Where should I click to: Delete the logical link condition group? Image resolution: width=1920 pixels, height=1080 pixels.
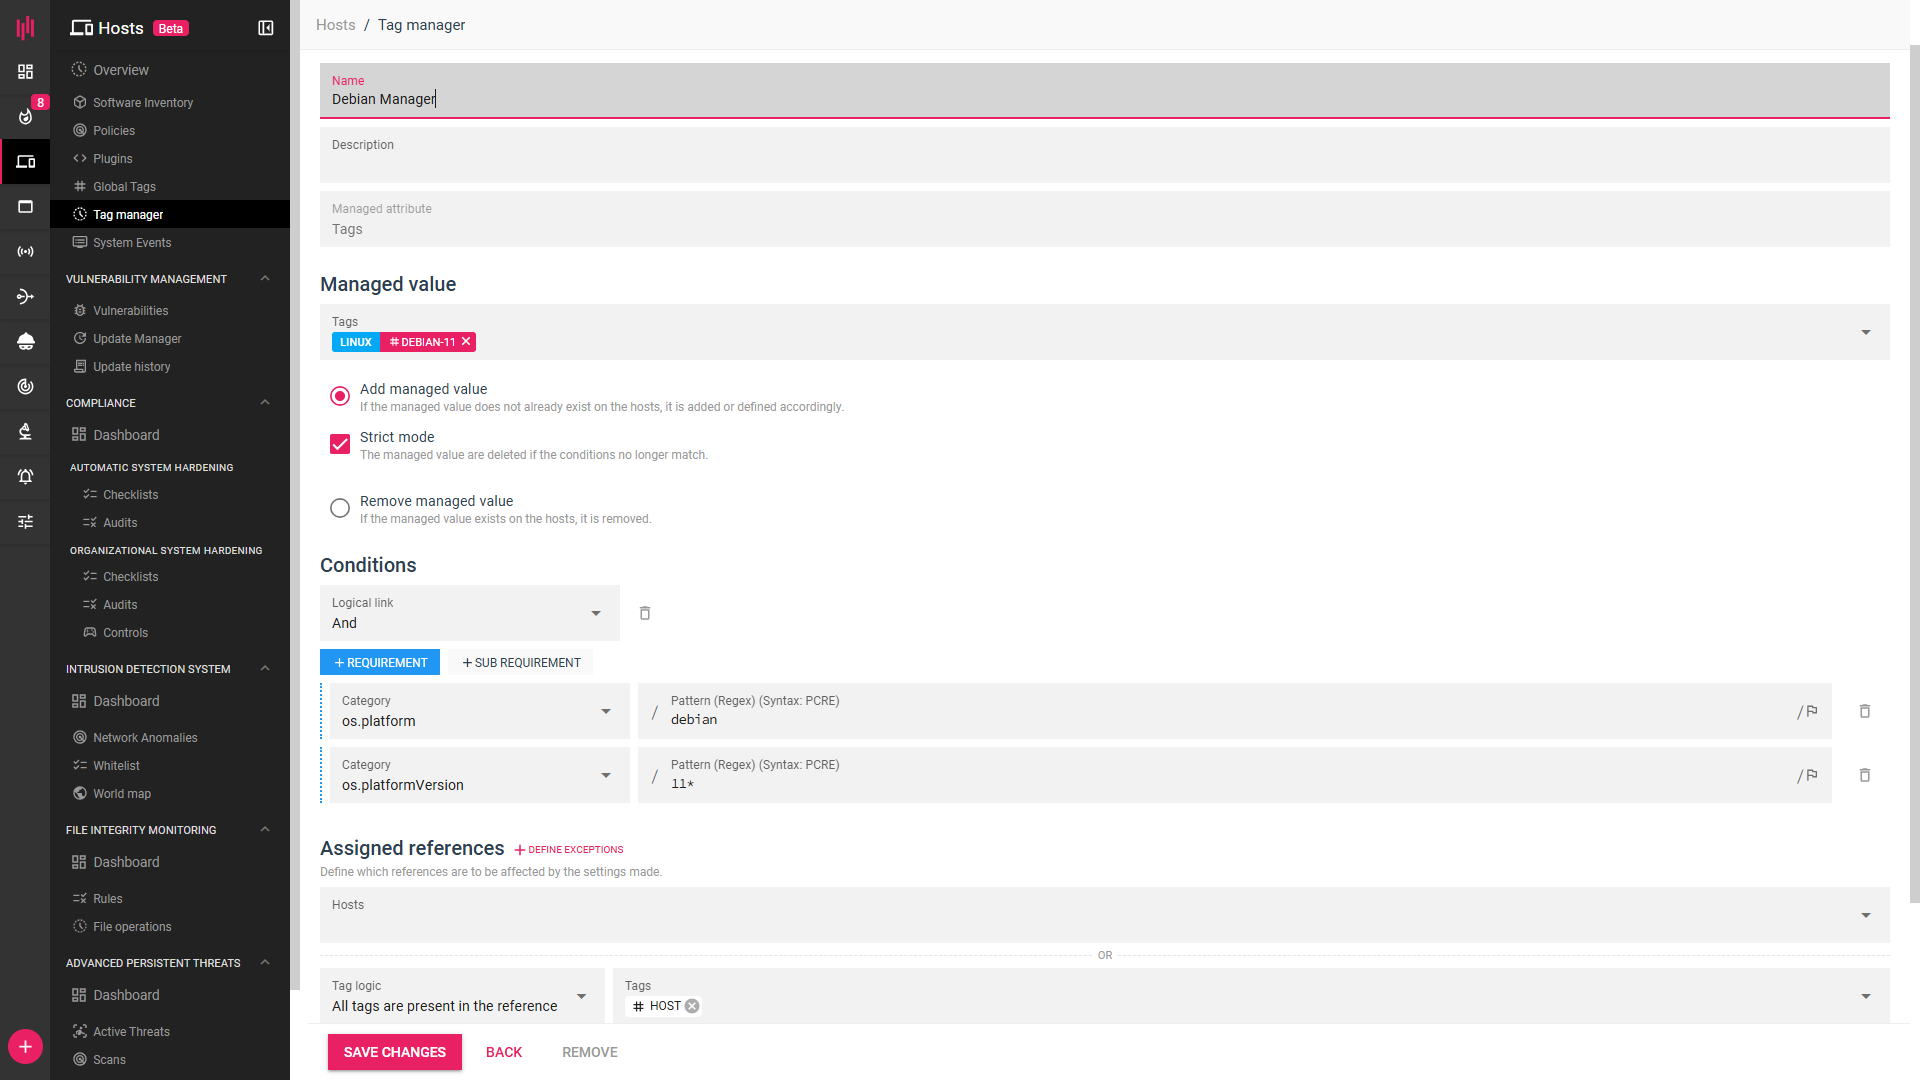tap(645, 613)
